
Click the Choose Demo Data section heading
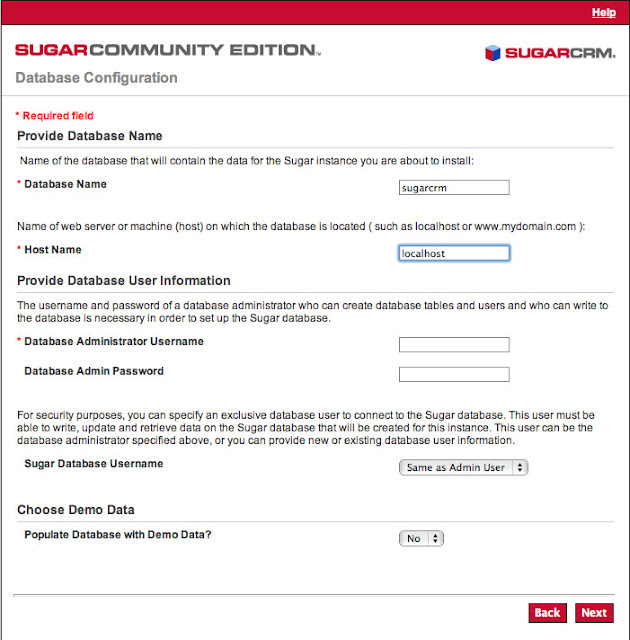(x=75, y=509)
